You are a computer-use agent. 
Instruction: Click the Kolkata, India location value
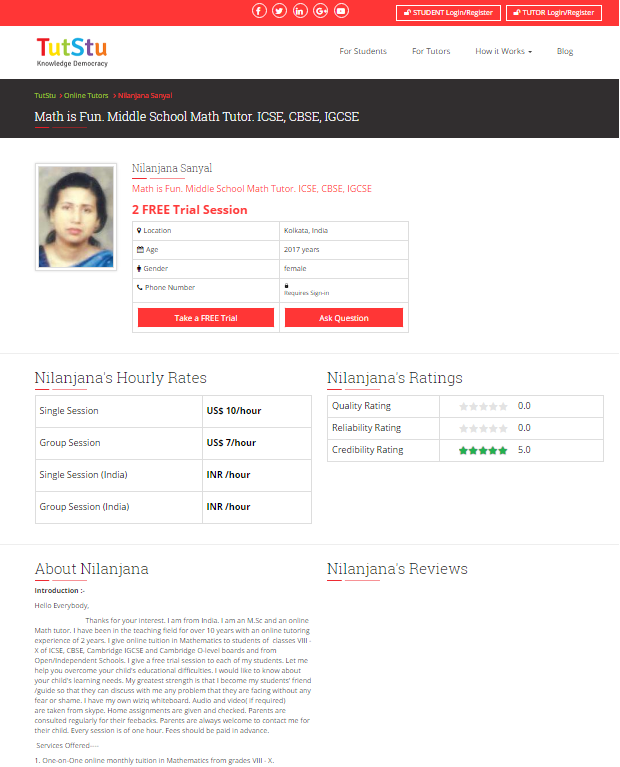coord(306,230)
